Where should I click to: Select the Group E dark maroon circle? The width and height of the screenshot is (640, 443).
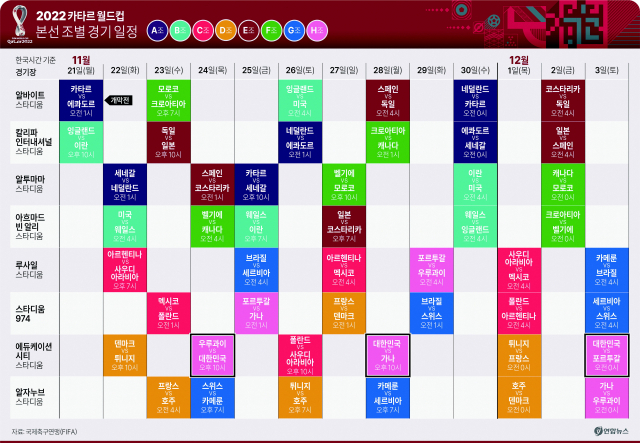coord(248,31)
